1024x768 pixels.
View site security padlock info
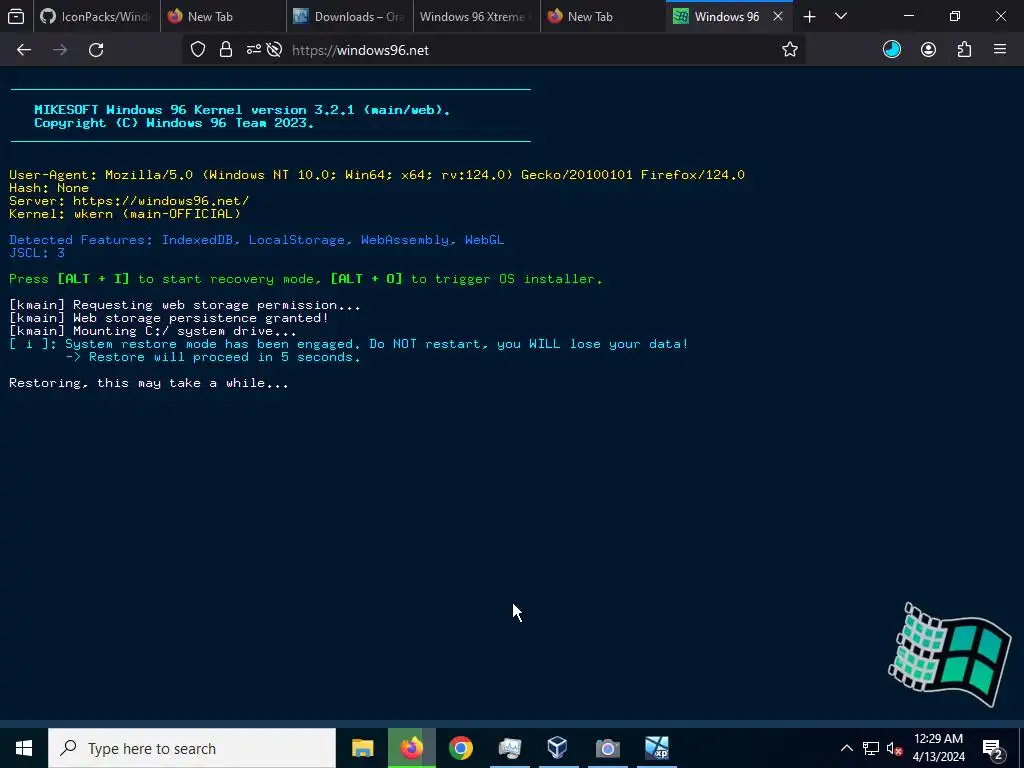pos(226,50)
